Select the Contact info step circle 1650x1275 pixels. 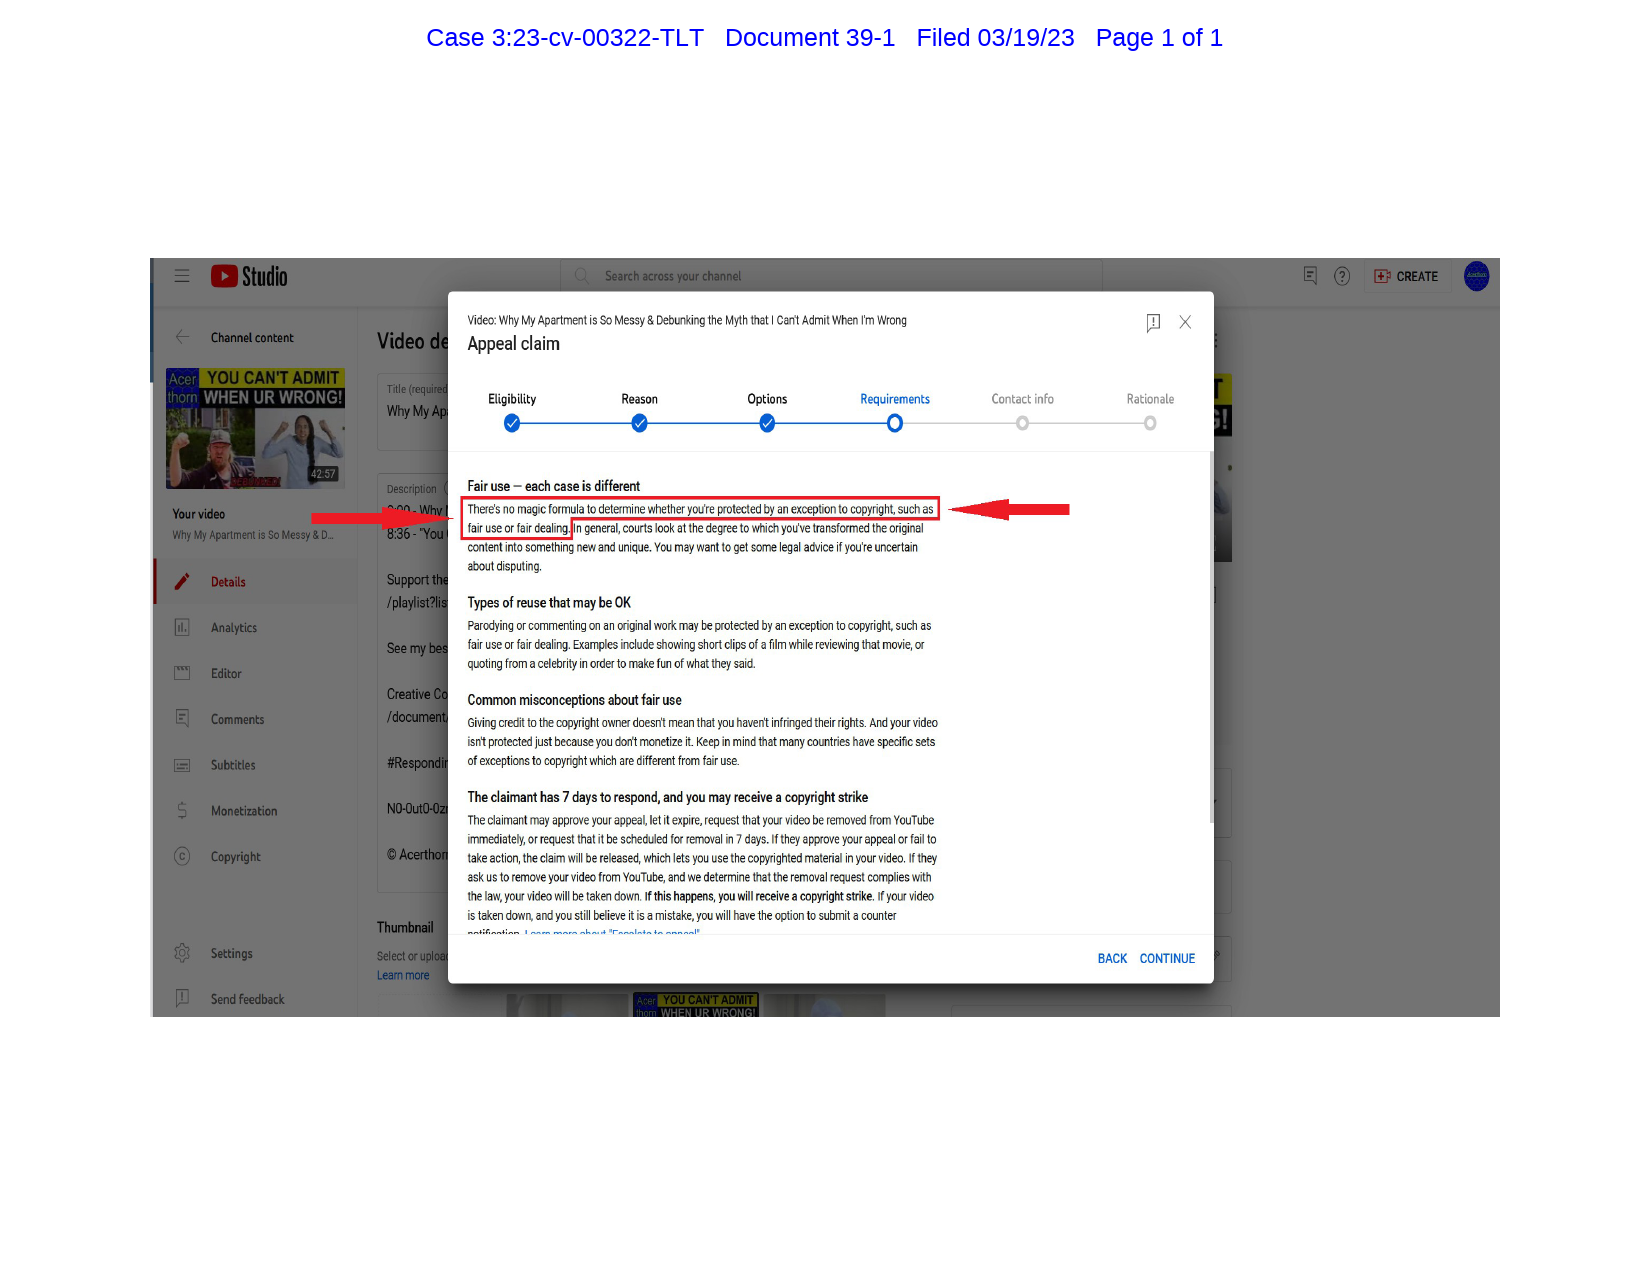(1022, 424)
